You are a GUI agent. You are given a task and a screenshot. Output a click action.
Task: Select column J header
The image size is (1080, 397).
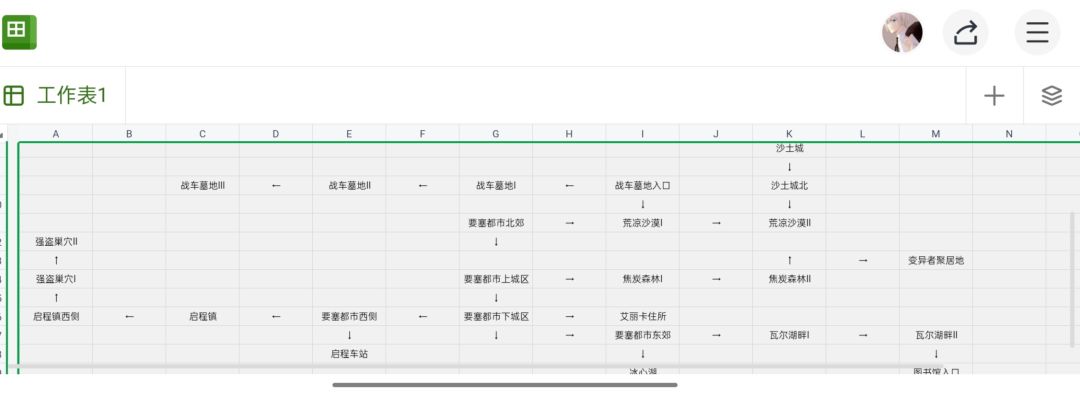click(x=716, y=134)
